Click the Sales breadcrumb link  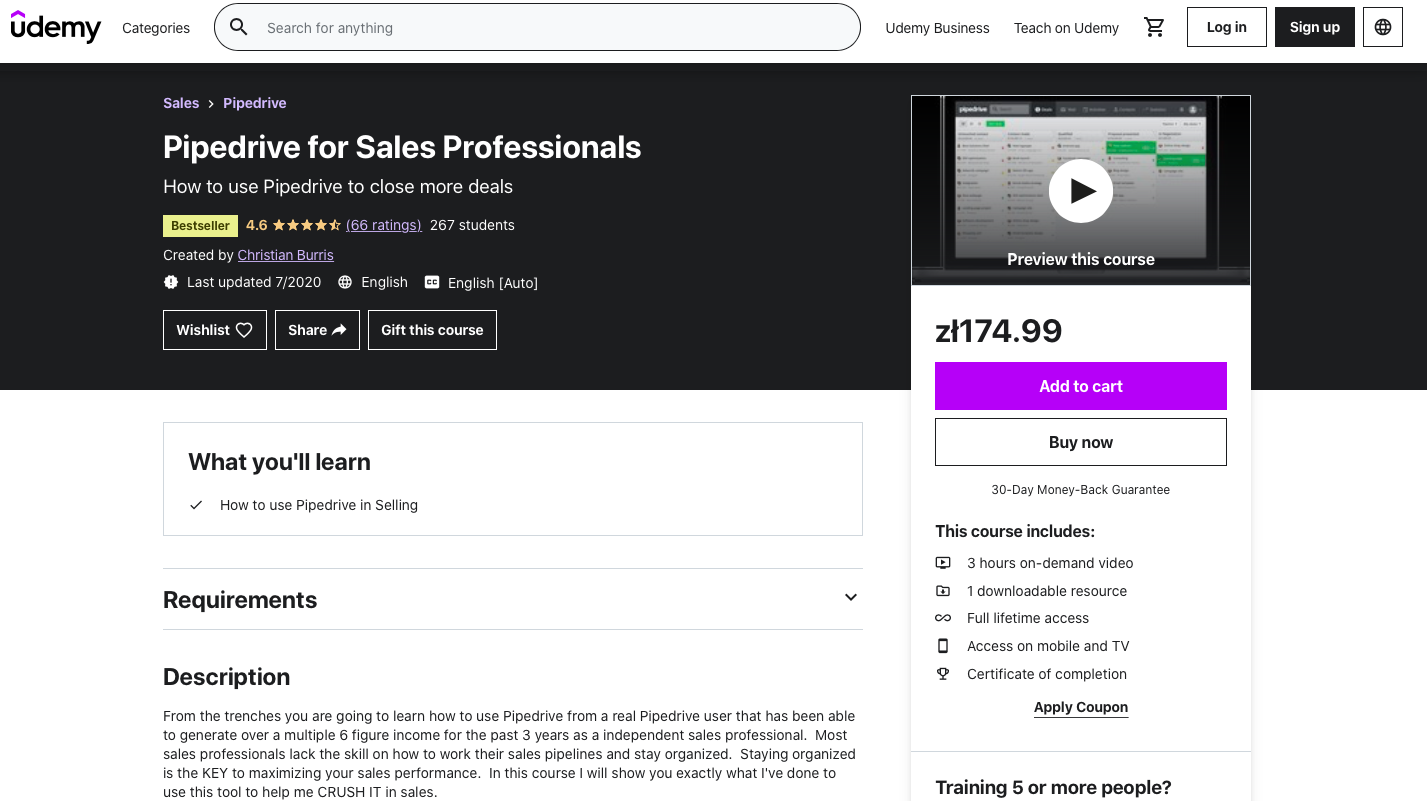[x=181, y=103]
